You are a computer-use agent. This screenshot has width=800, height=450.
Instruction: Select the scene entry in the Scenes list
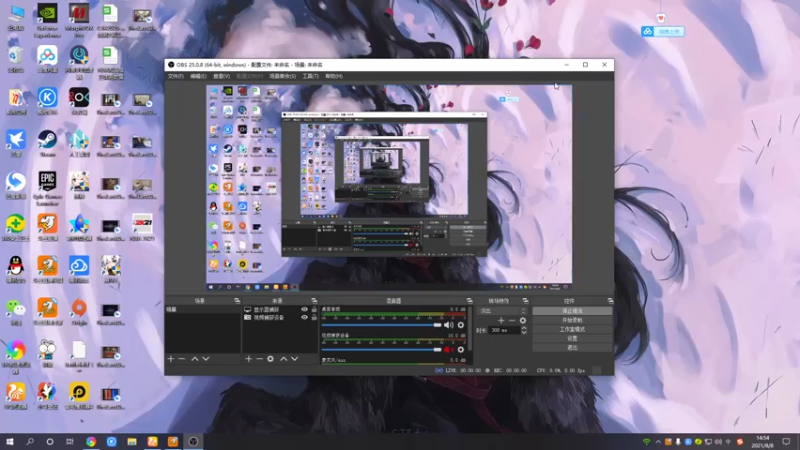[203, 309]
